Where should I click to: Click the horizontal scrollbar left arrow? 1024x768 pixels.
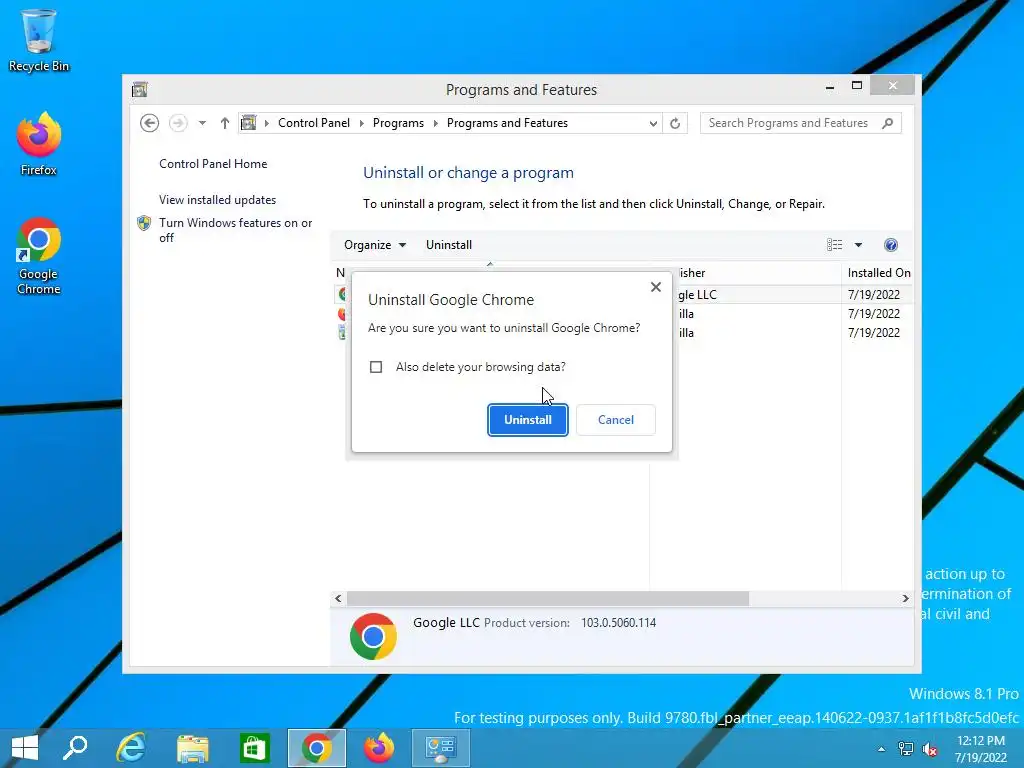tap(338, 598)
